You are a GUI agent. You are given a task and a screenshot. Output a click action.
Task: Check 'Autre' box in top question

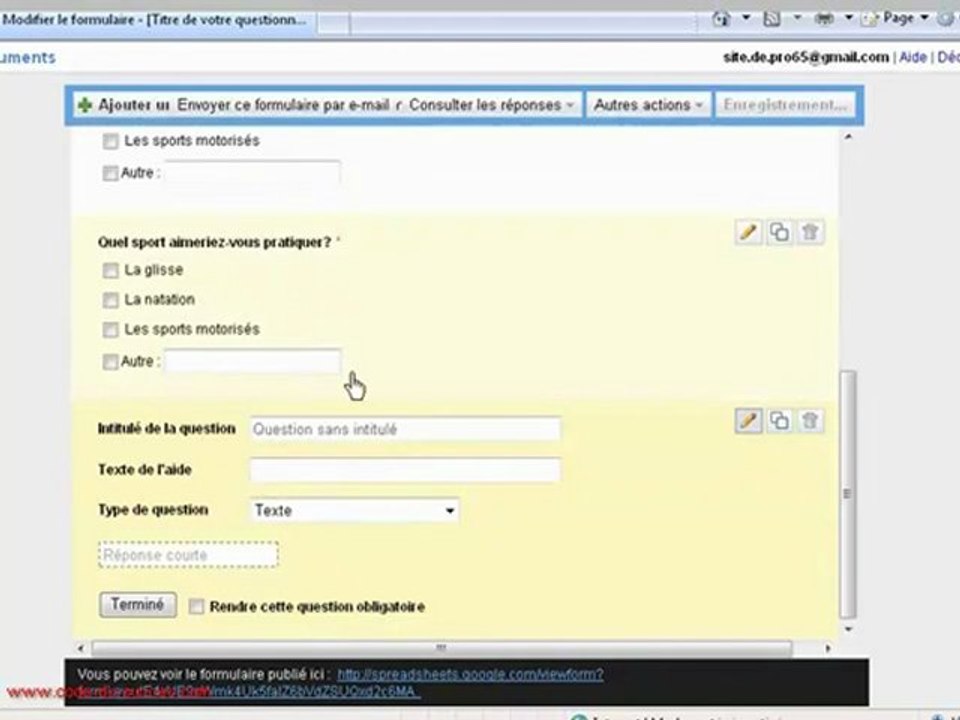tap(110, 173)
